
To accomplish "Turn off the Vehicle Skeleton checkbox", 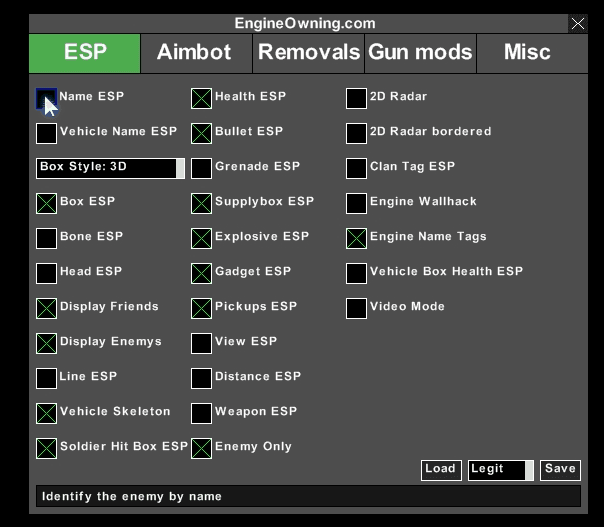I will [47, 413].
